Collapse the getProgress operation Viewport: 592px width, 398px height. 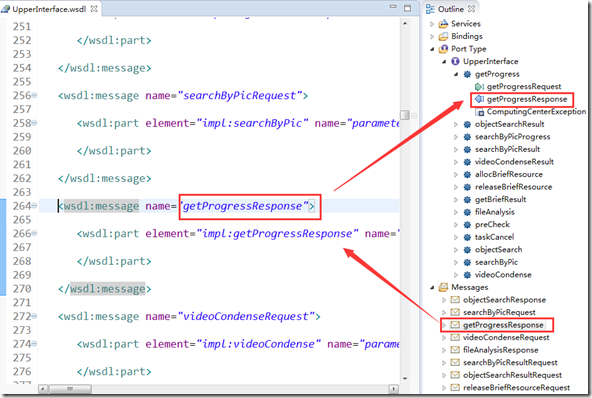pos(456,74)
